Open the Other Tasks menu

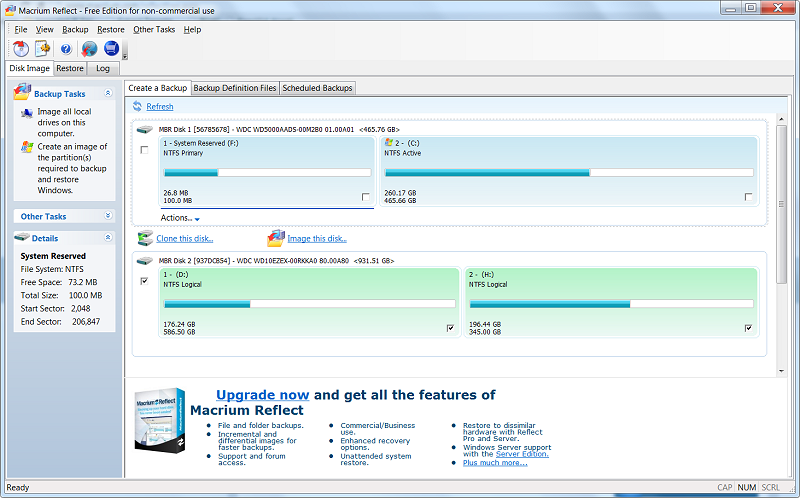click(x=154, y=30)
